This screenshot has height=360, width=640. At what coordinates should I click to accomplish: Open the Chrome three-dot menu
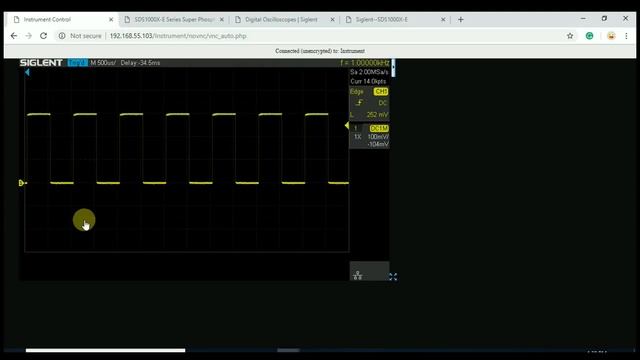(x=626, y=36)
